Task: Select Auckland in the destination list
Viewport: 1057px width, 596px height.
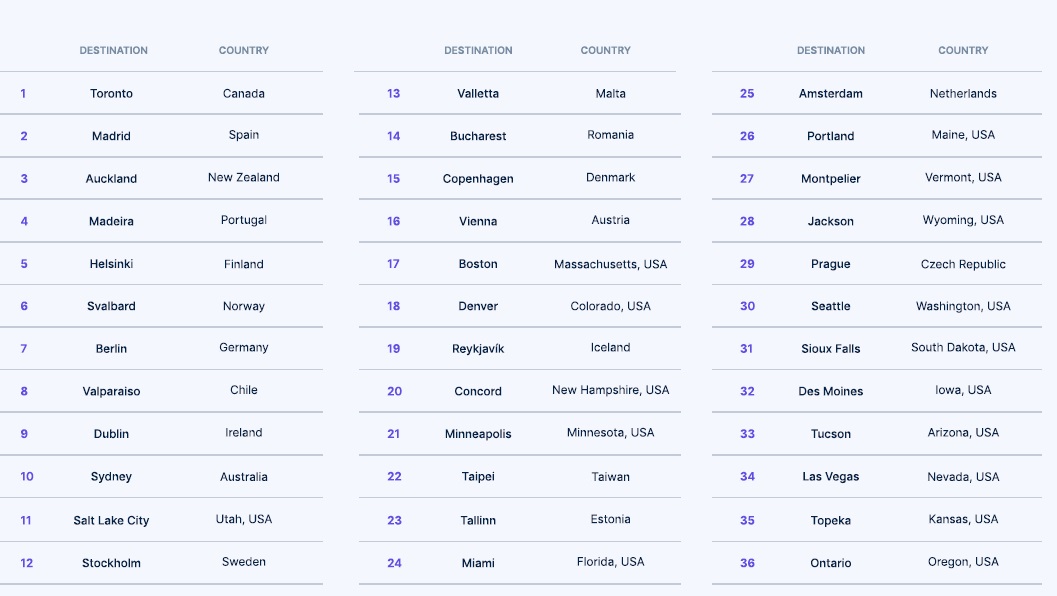Action: (x=111, y=179)
